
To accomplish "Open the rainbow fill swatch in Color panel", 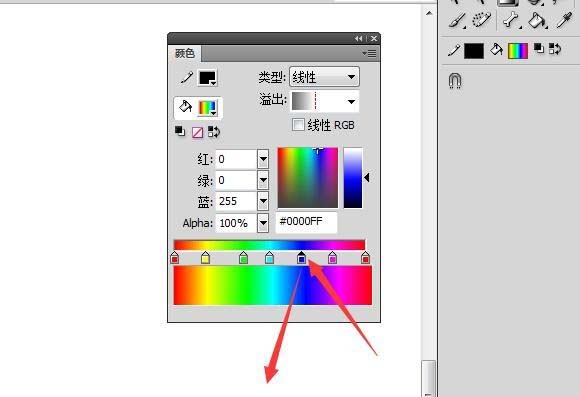I will click(208, 108).
